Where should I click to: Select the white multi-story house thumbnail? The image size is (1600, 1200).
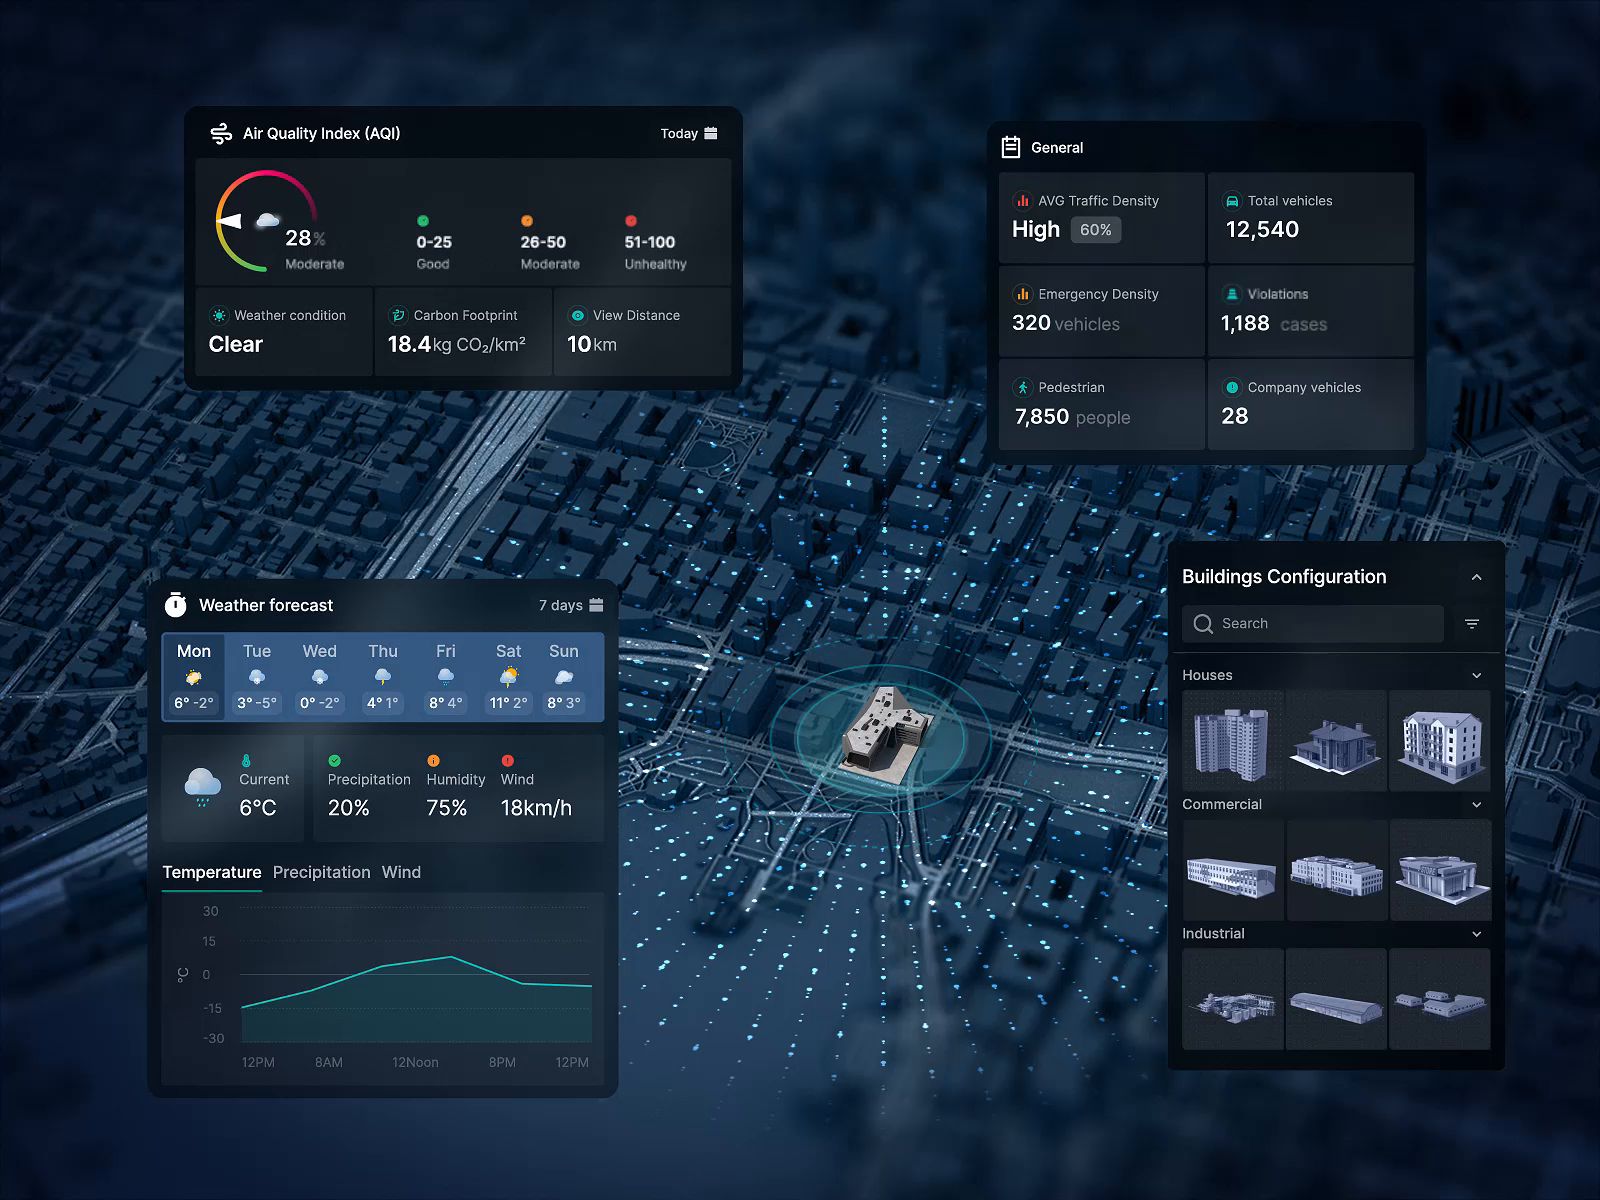(x=1440, y=741)
